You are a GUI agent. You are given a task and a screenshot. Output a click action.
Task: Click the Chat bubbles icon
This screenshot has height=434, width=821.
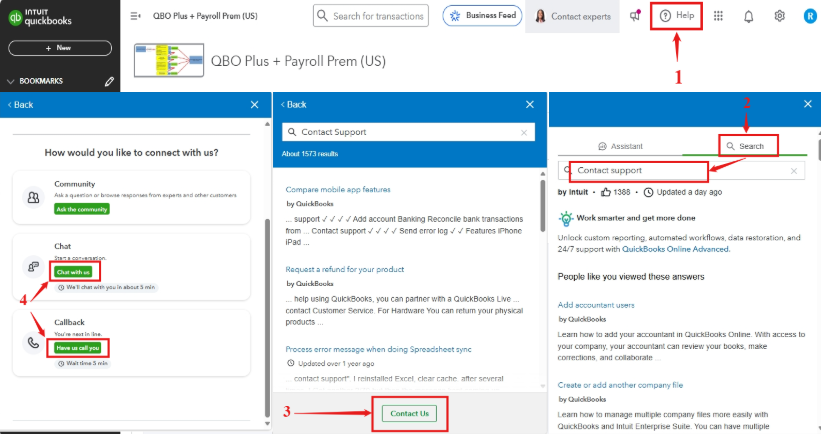(x=33, y=267)
